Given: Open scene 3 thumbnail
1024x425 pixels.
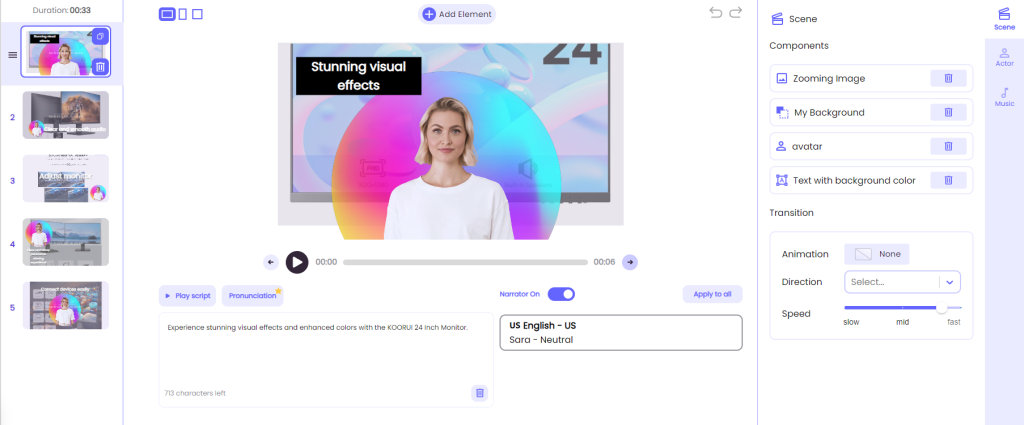Looking at the screenshot, I should 66,178.
